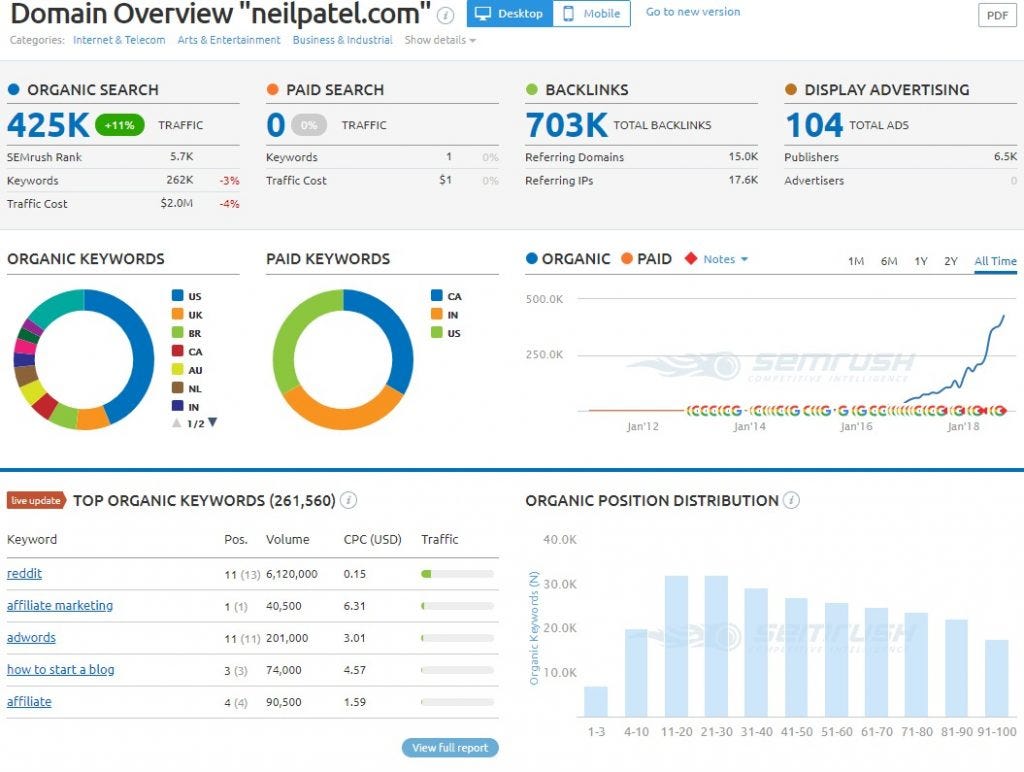1024x772 pixels.
Task: Click the 1-3 position bar
Action: 596,701
